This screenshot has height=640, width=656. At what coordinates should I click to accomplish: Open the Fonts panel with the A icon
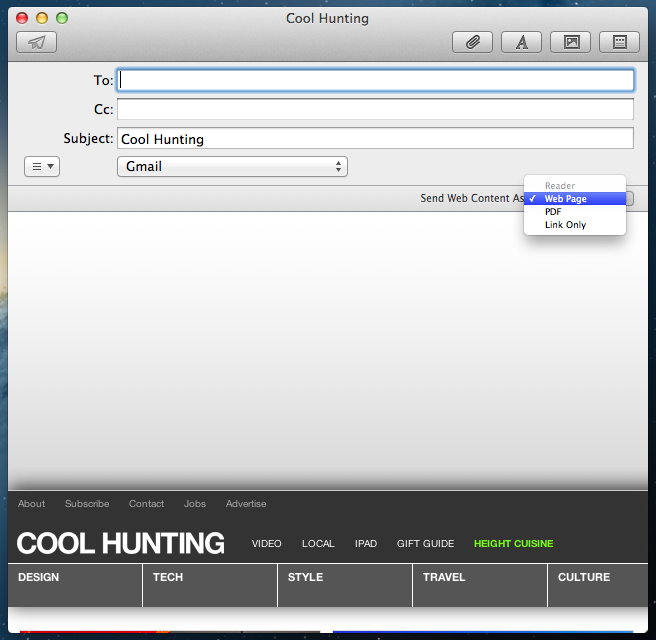pos(521,42)
